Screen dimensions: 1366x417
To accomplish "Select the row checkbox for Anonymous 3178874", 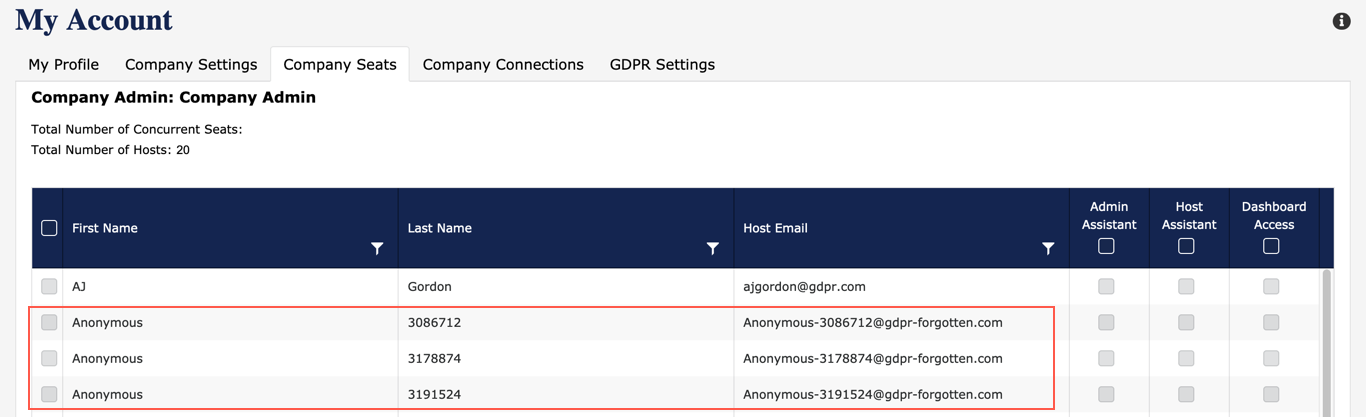I will coord(49,358).
